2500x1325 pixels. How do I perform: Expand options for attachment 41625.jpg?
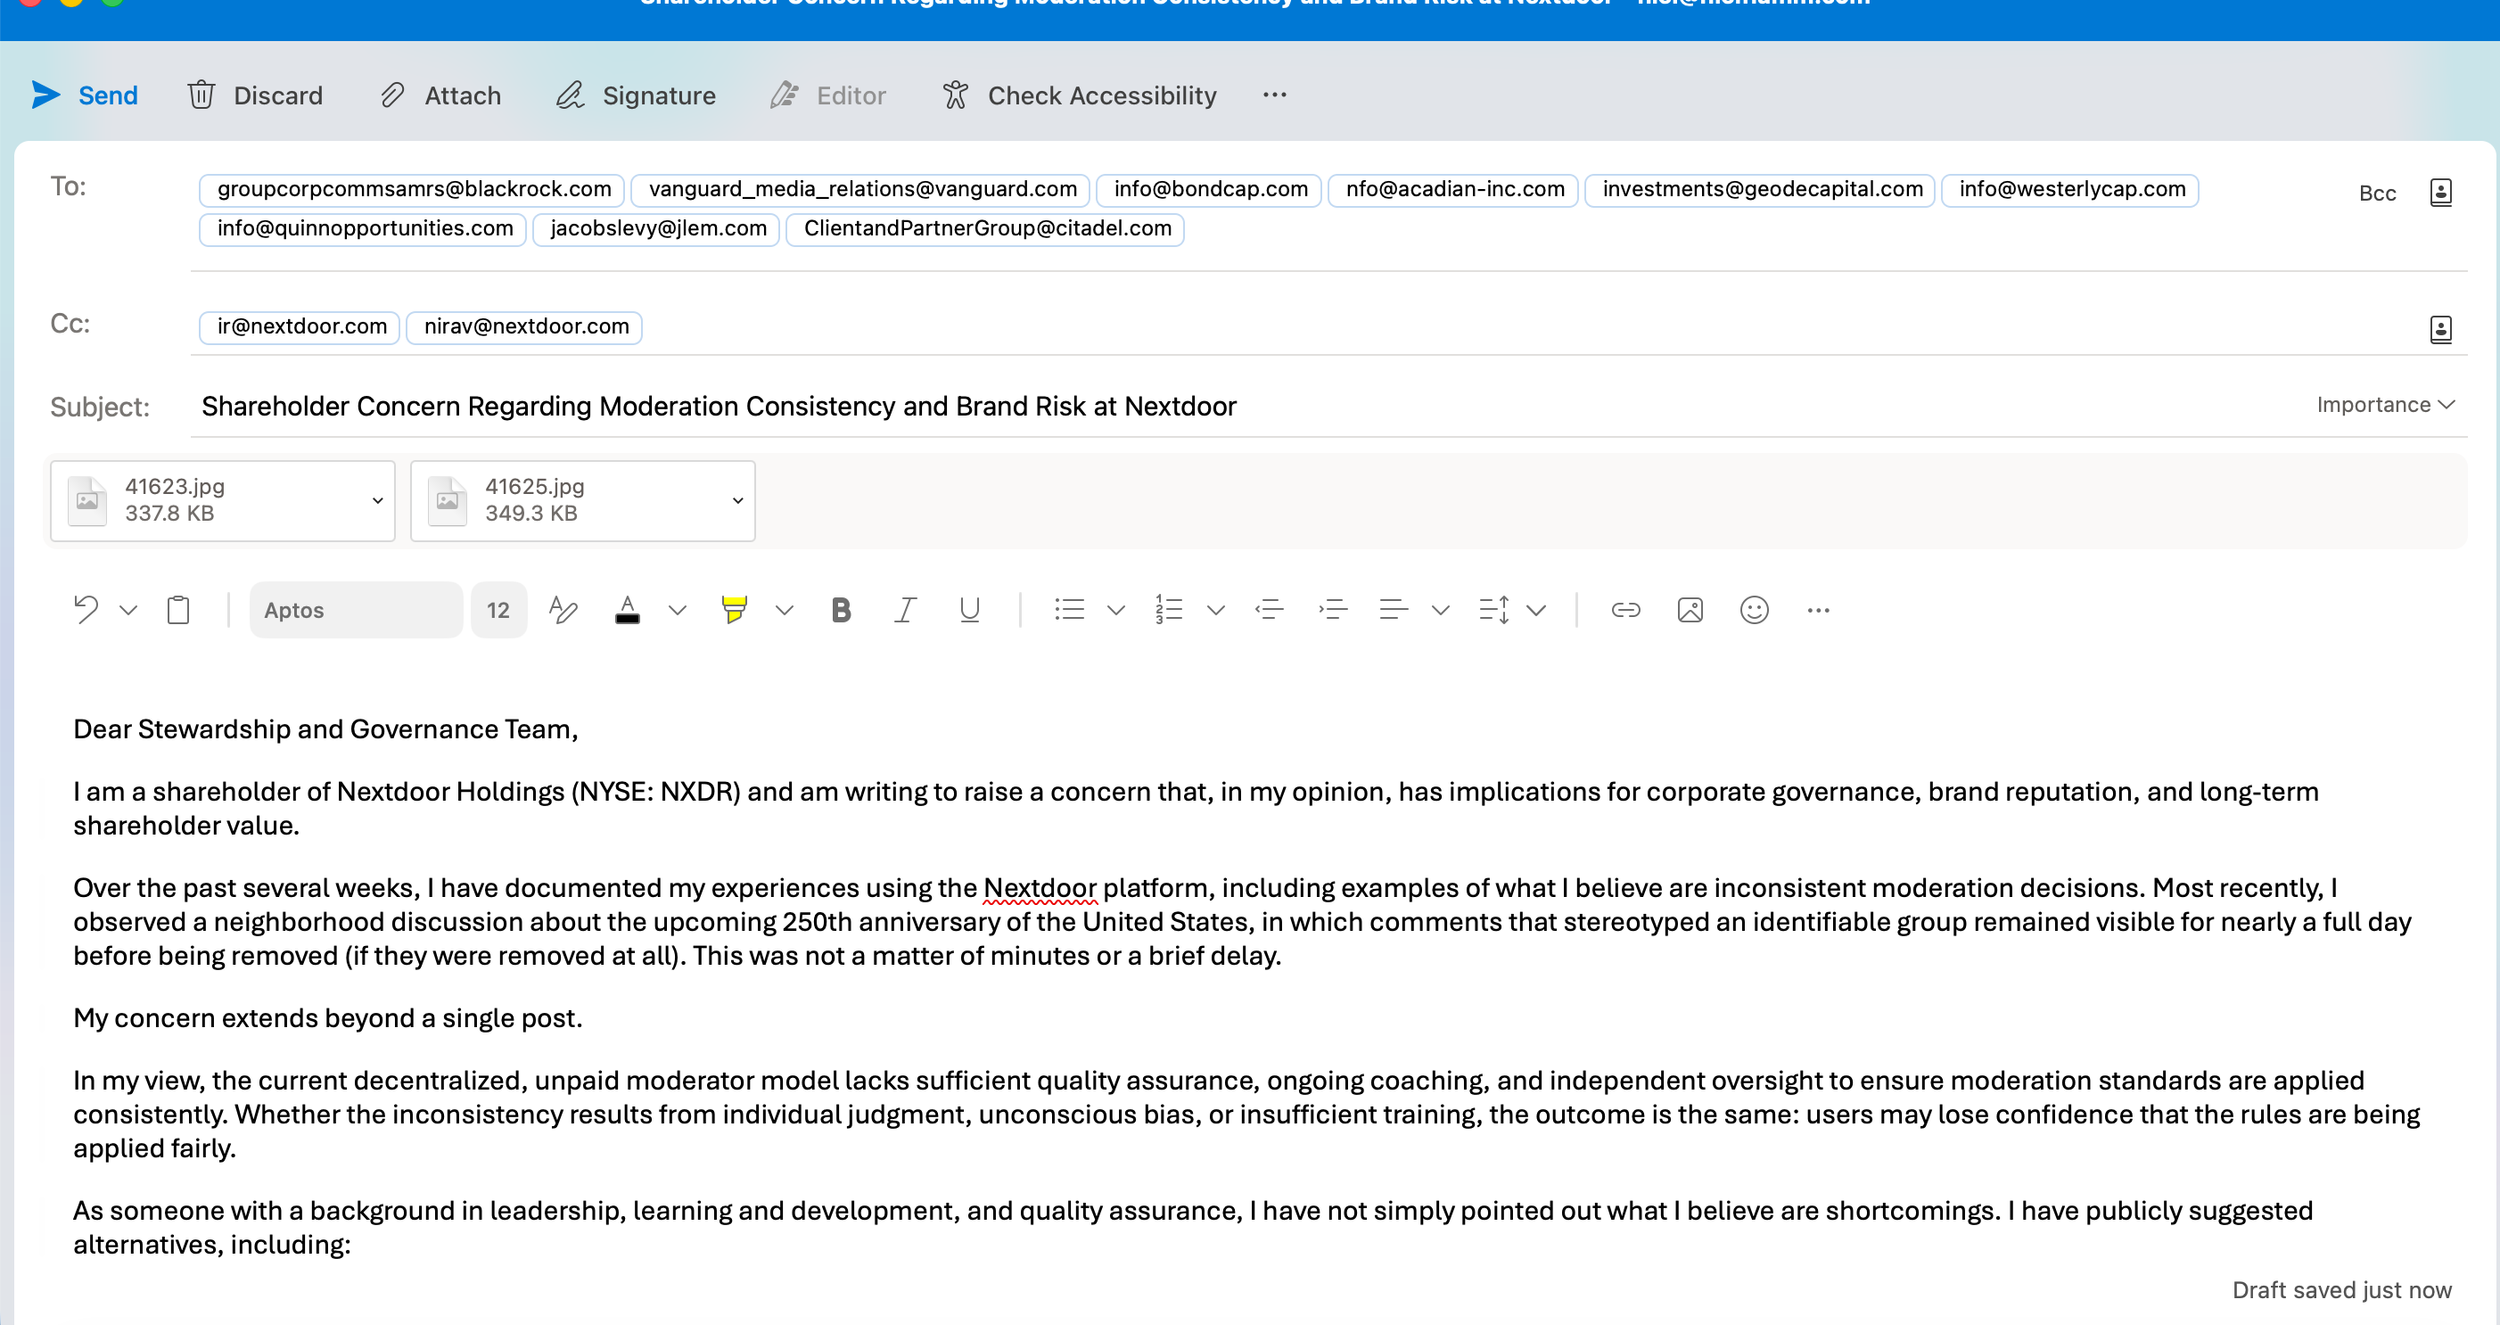click(737, 500)
